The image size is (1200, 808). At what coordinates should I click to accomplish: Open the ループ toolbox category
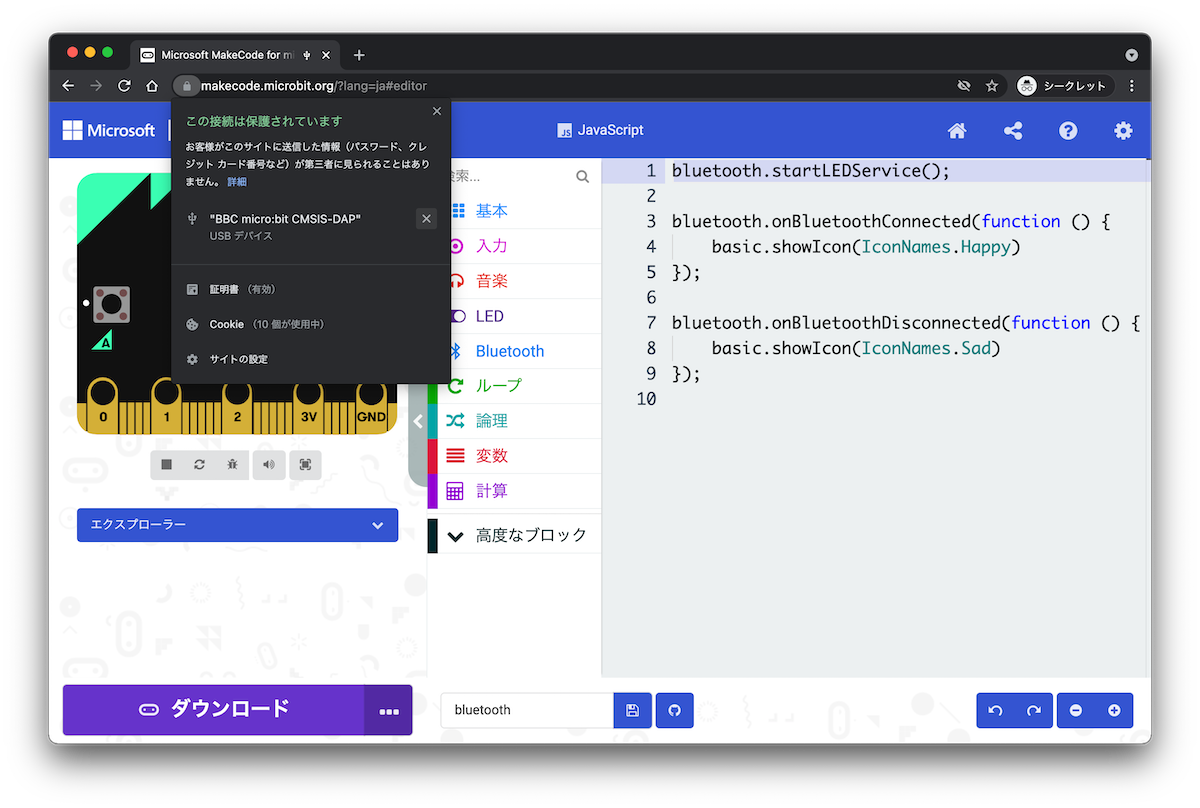514,386
